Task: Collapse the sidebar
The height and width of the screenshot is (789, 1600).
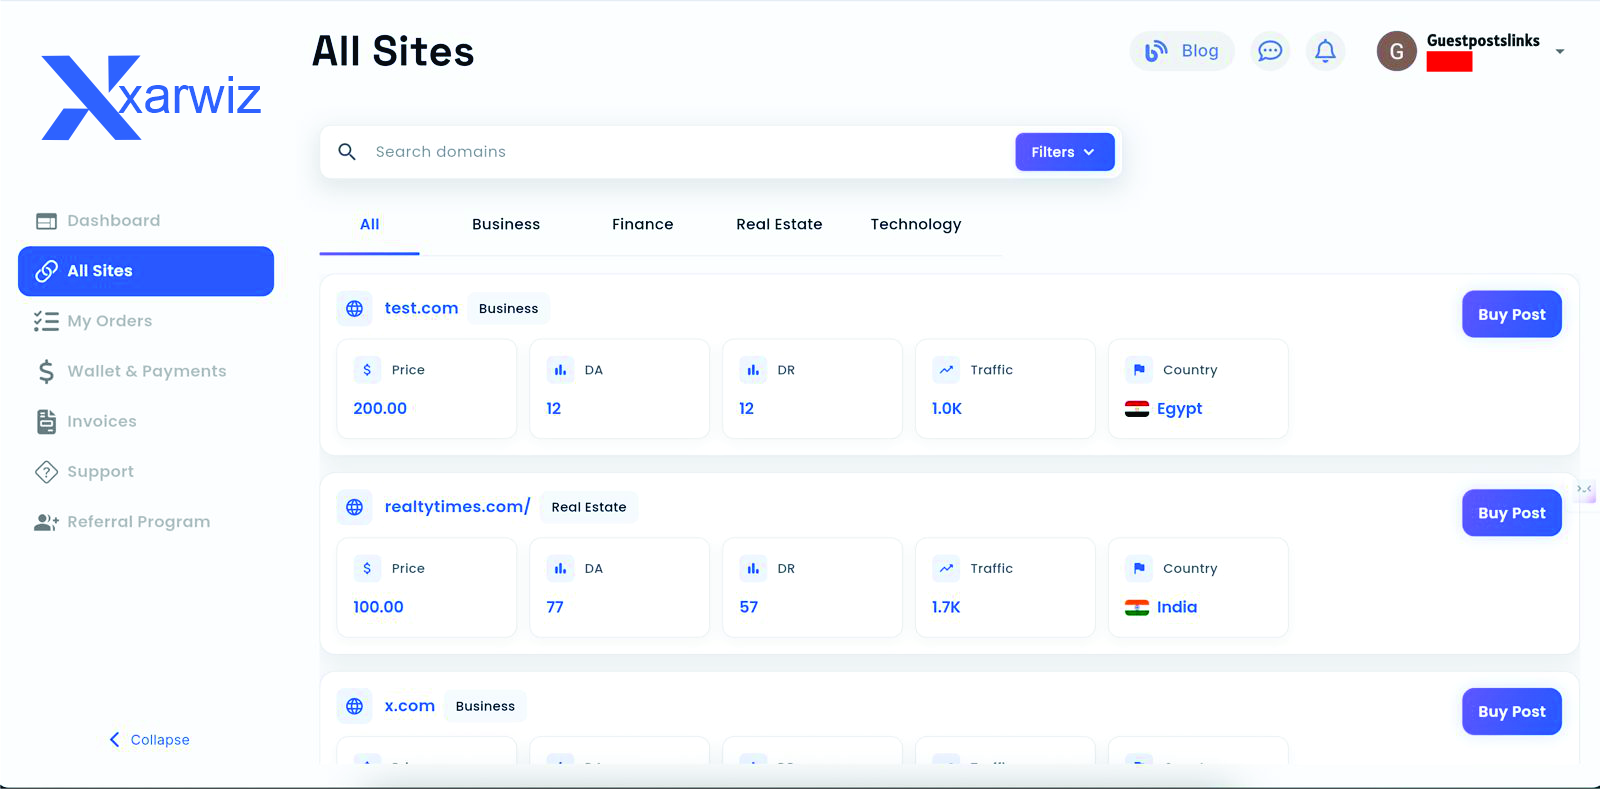Action: (x=149, y=740)
